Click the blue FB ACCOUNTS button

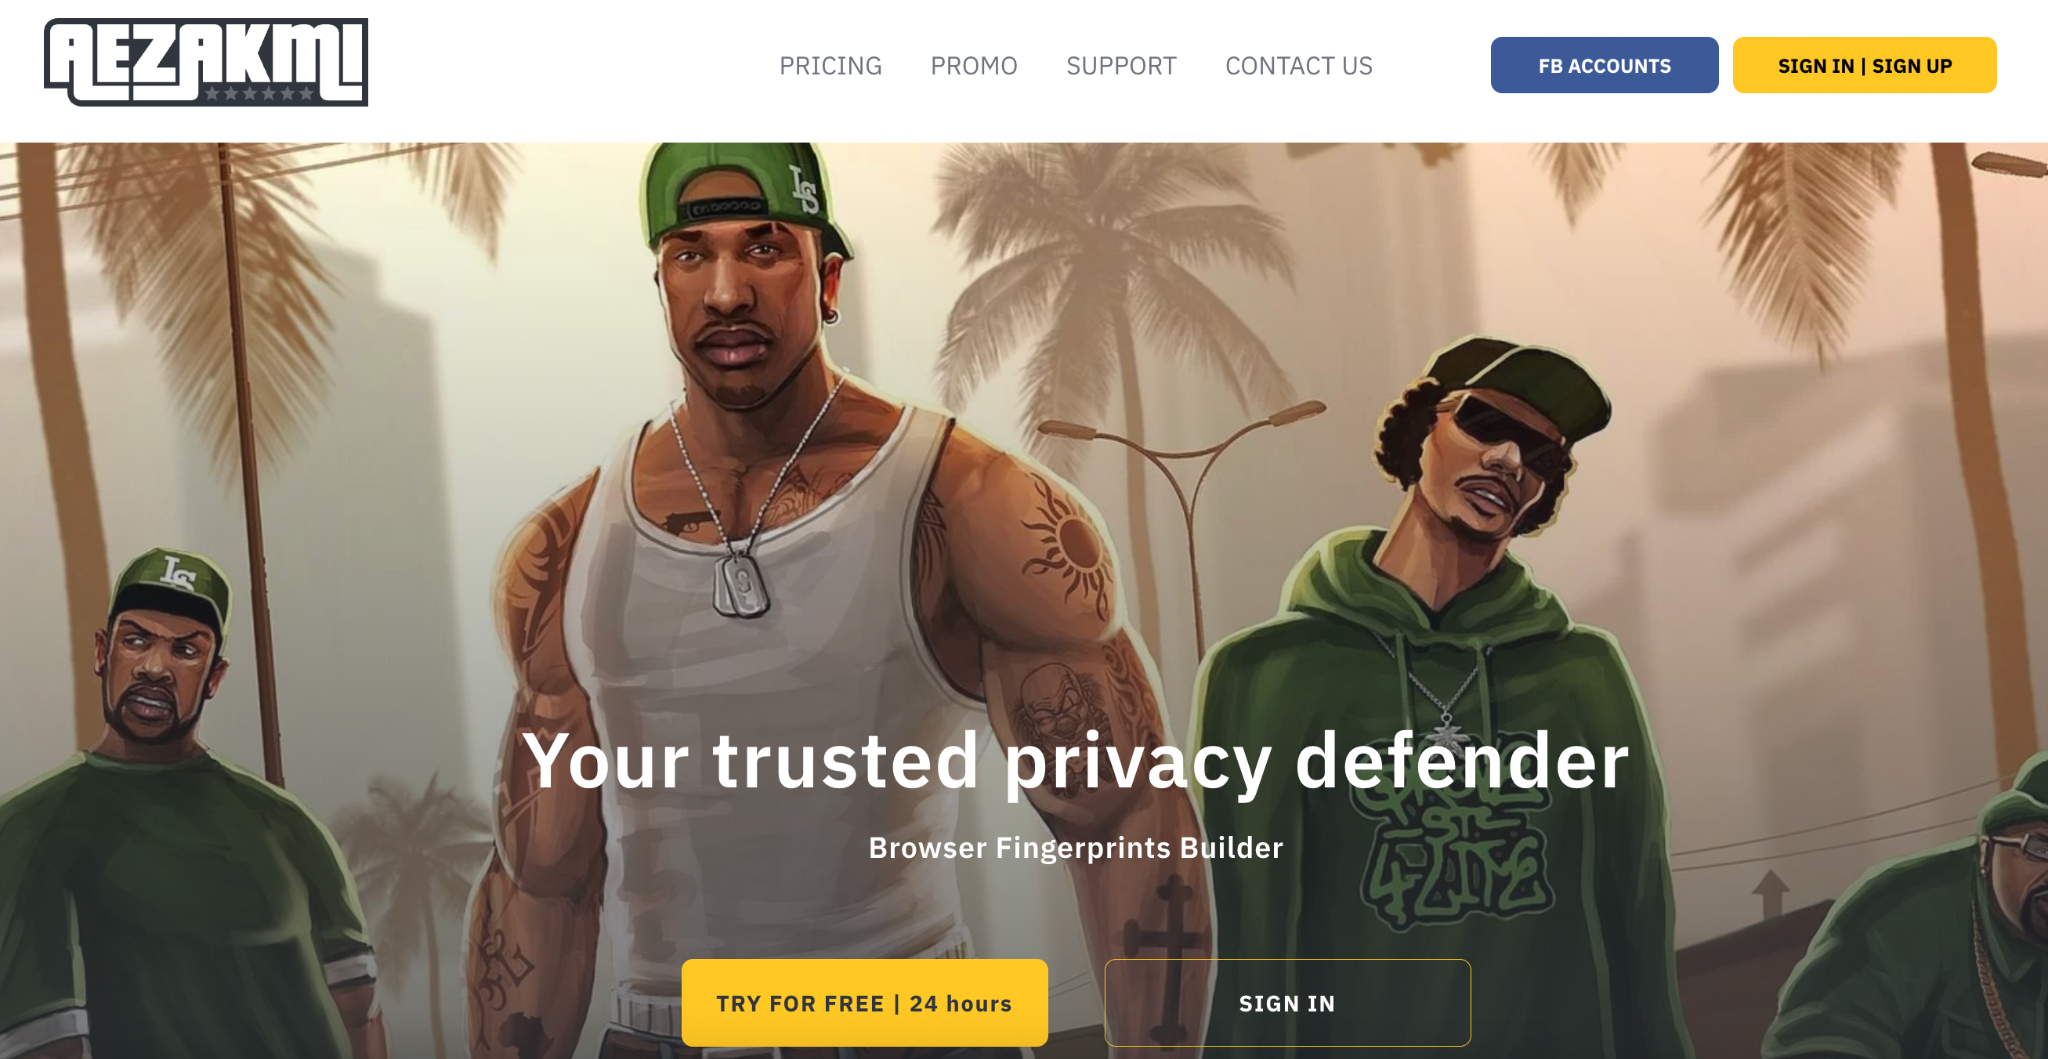coord(1604,65)
